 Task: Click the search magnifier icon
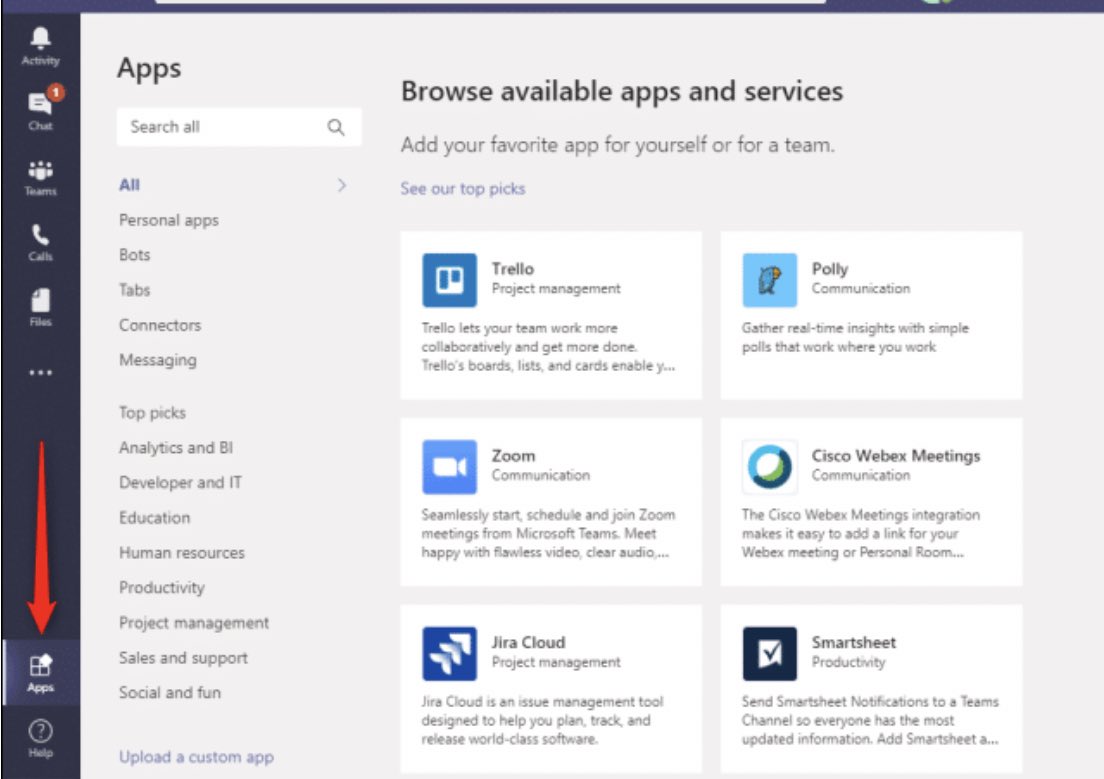[x=336, y=127]
